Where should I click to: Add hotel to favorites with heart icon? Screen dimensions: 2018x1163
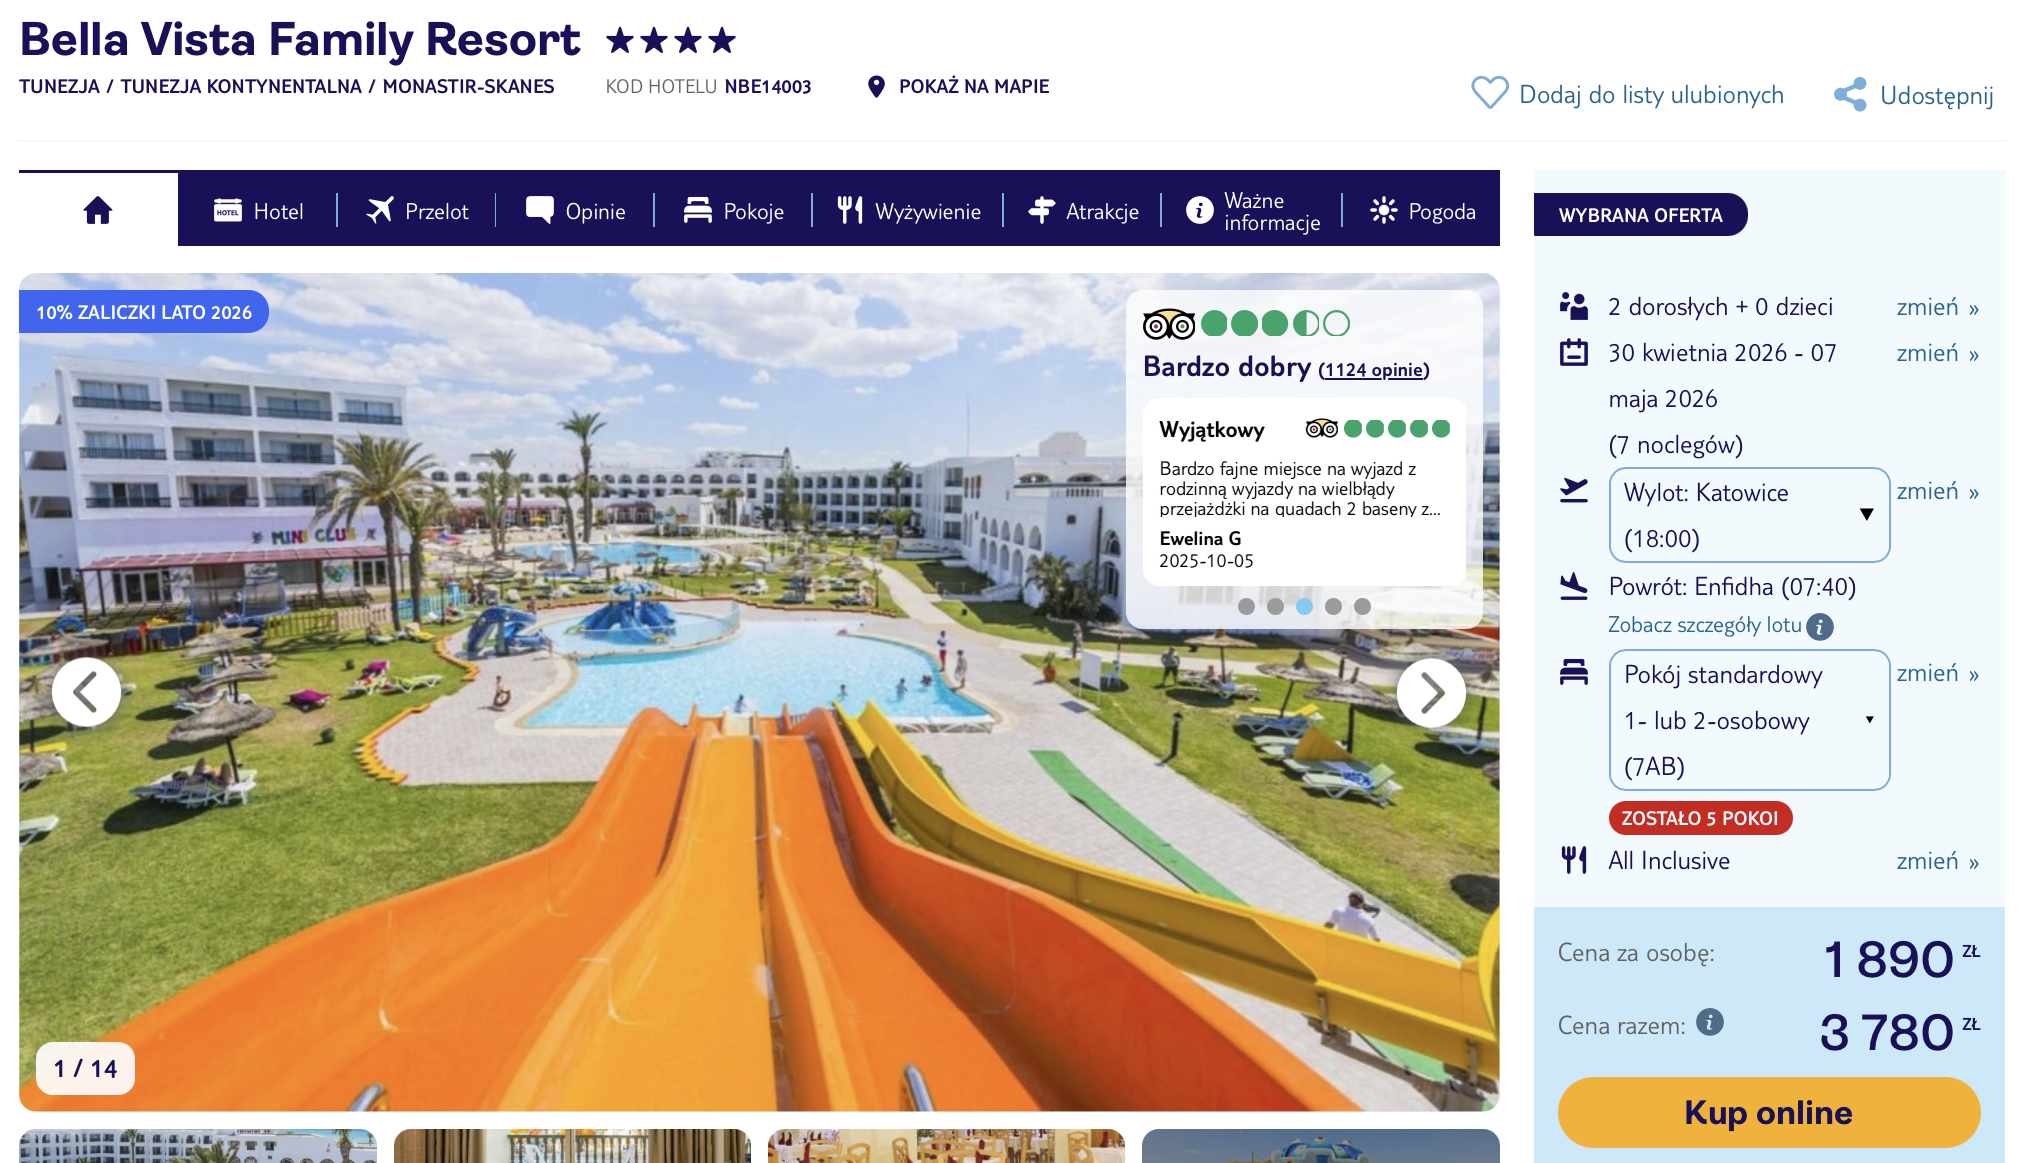point(1489,94)
